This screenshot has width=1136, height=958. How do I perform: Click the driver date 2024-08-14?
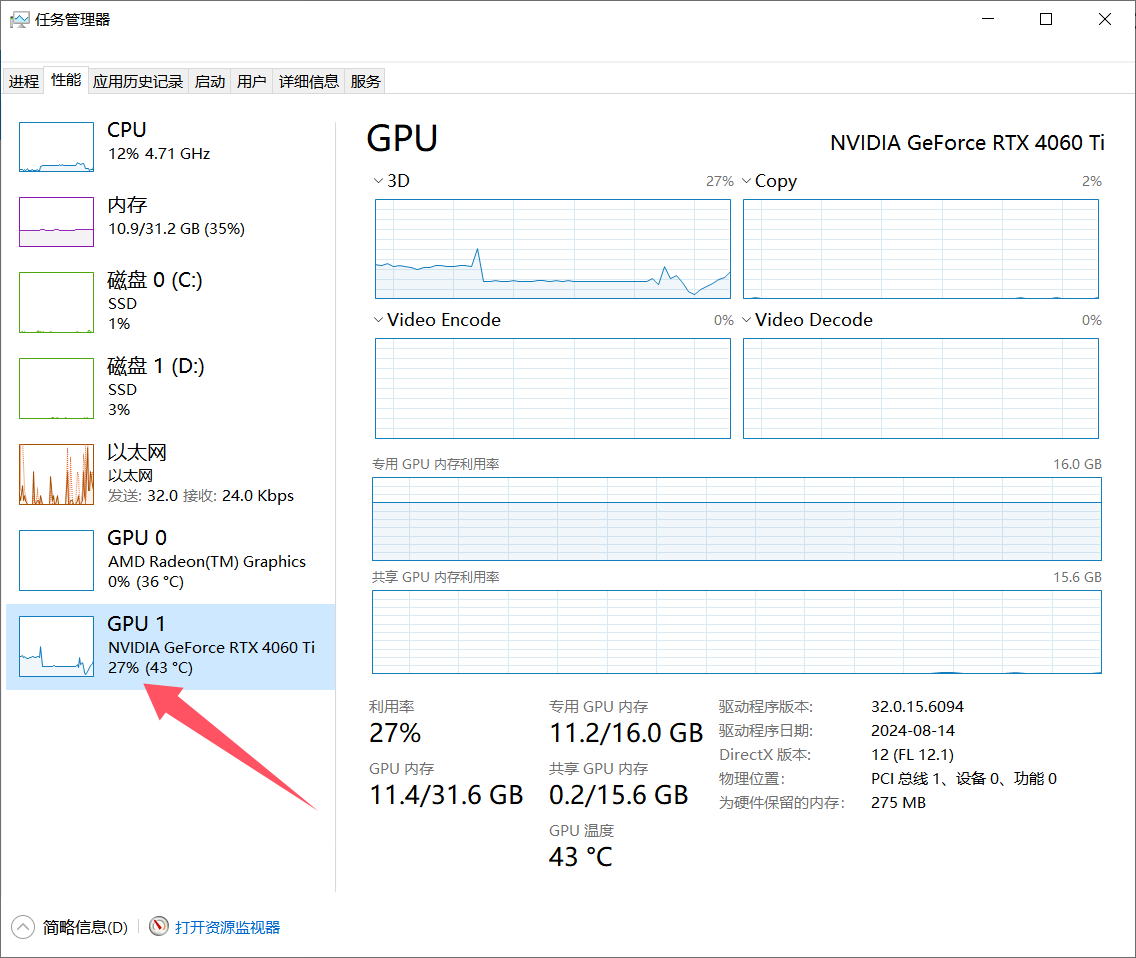pyautogui.click(x=913, y=730)
